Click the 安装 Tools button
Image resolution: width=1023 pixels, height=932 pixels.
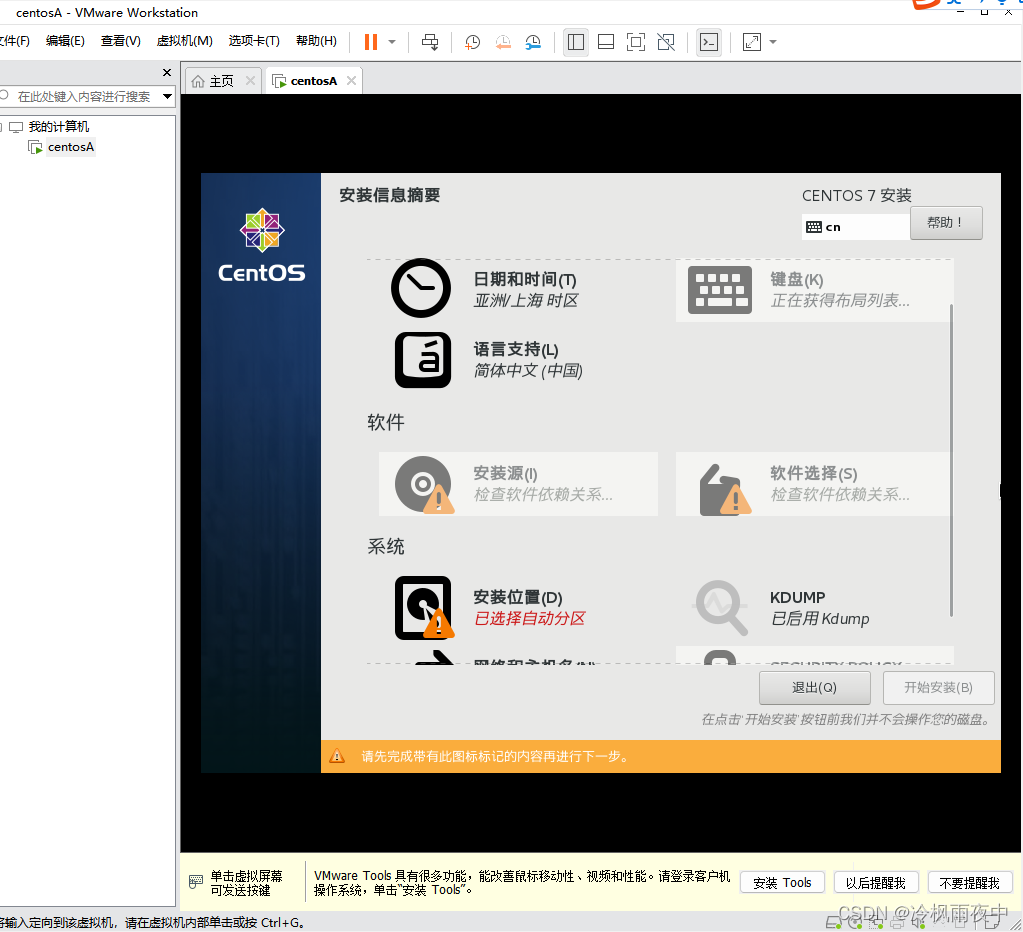tap(782, 883)
